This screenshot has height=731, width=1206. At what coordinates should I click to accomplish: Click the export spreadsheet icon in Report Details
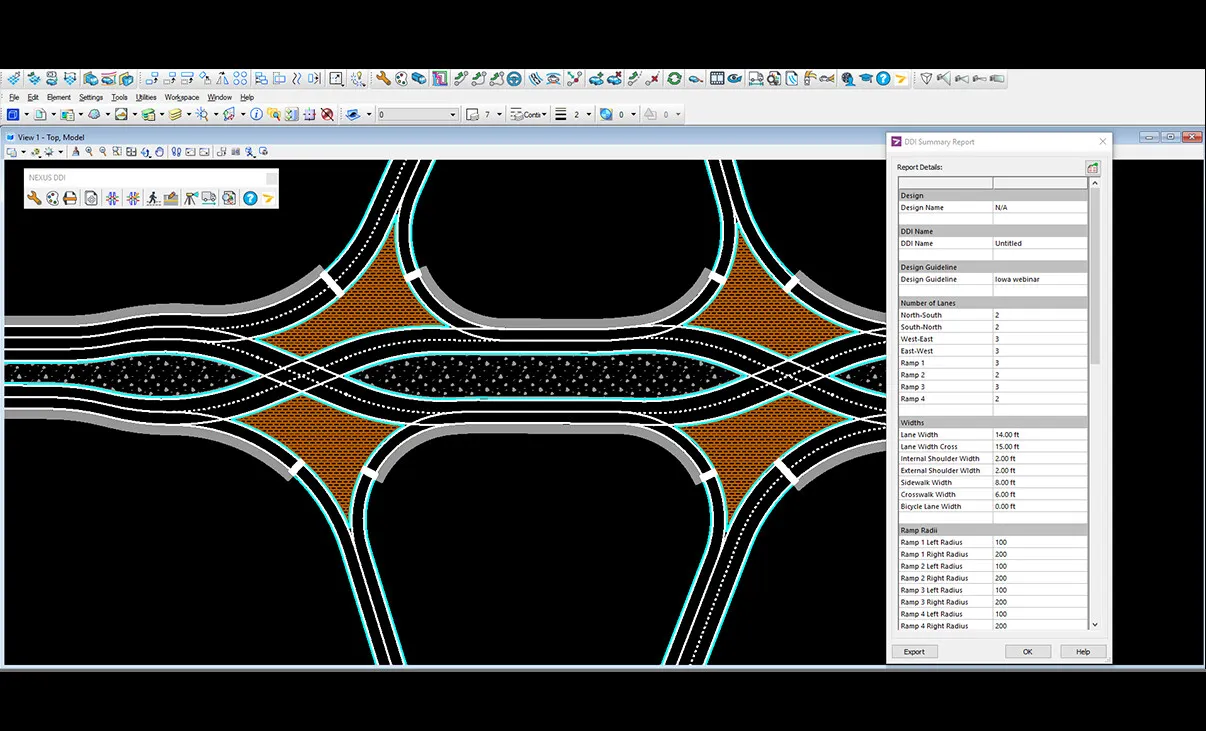coord(1093,168)
